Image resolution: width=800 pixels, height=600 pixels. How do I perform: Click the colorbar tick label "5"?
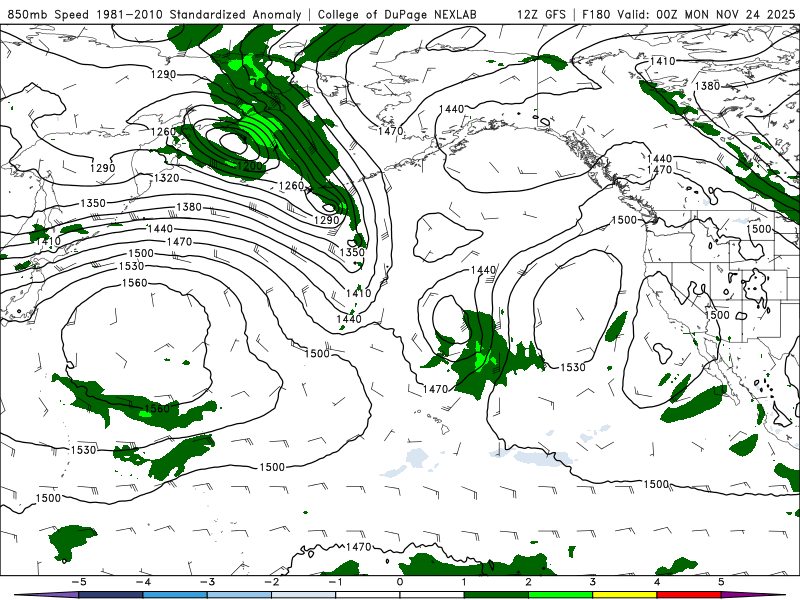click(x=721, y=582)
